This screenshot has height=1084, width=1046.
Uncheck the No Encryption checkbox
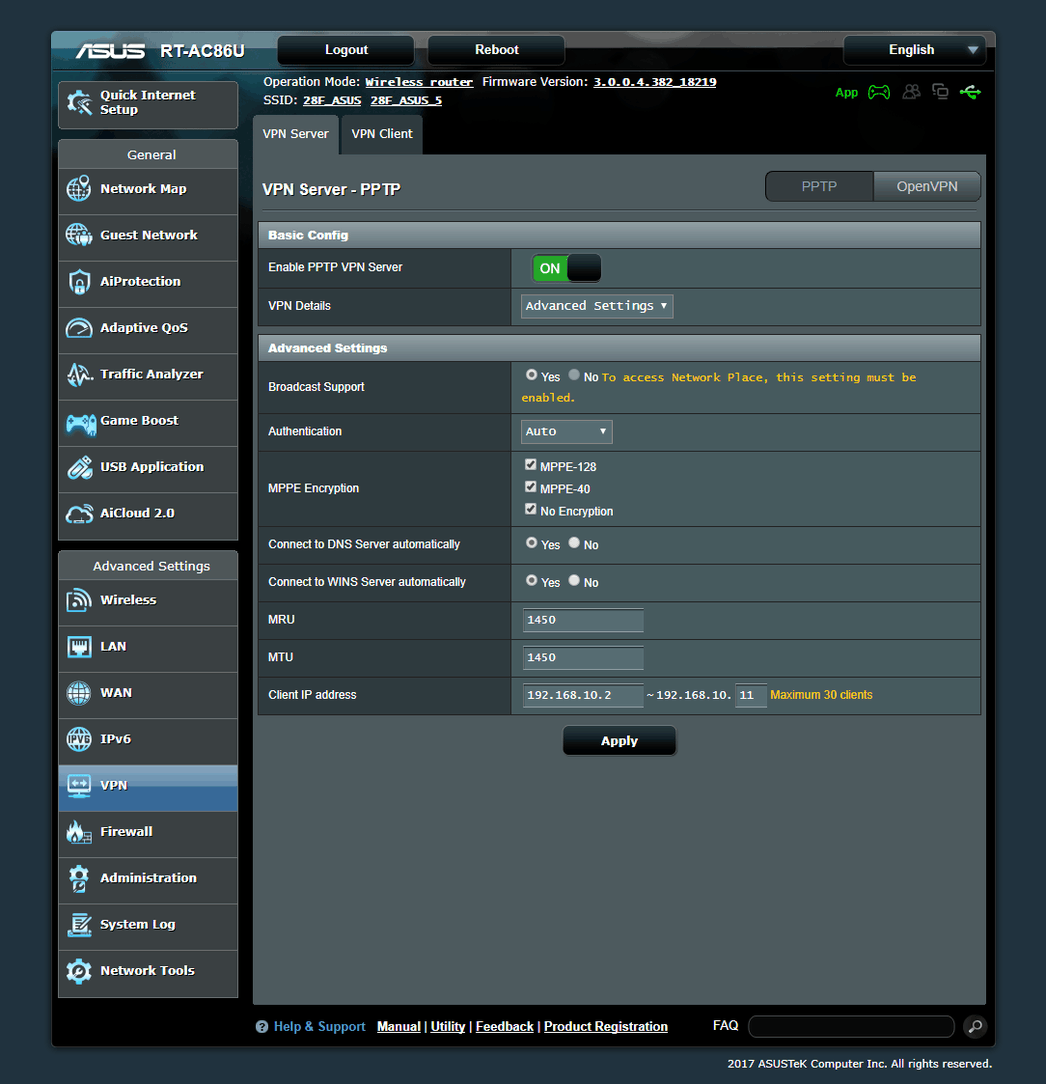pos(530,509)
